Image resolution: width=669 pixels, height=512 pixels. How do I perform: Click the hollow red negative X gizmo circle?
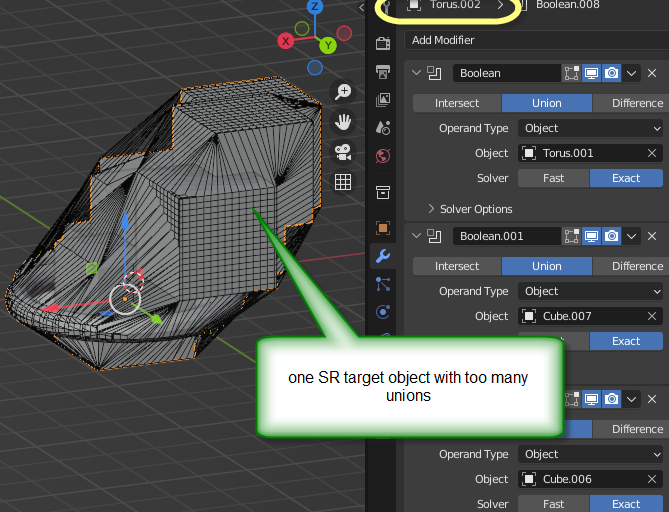click(x=344, y=33)
